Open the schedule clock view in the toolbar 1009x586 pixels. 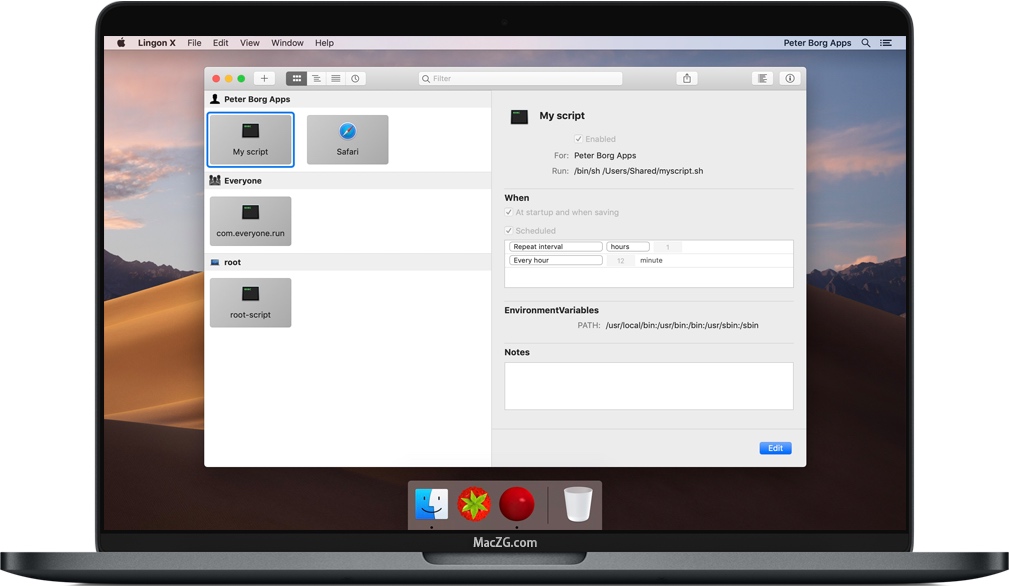356,77
